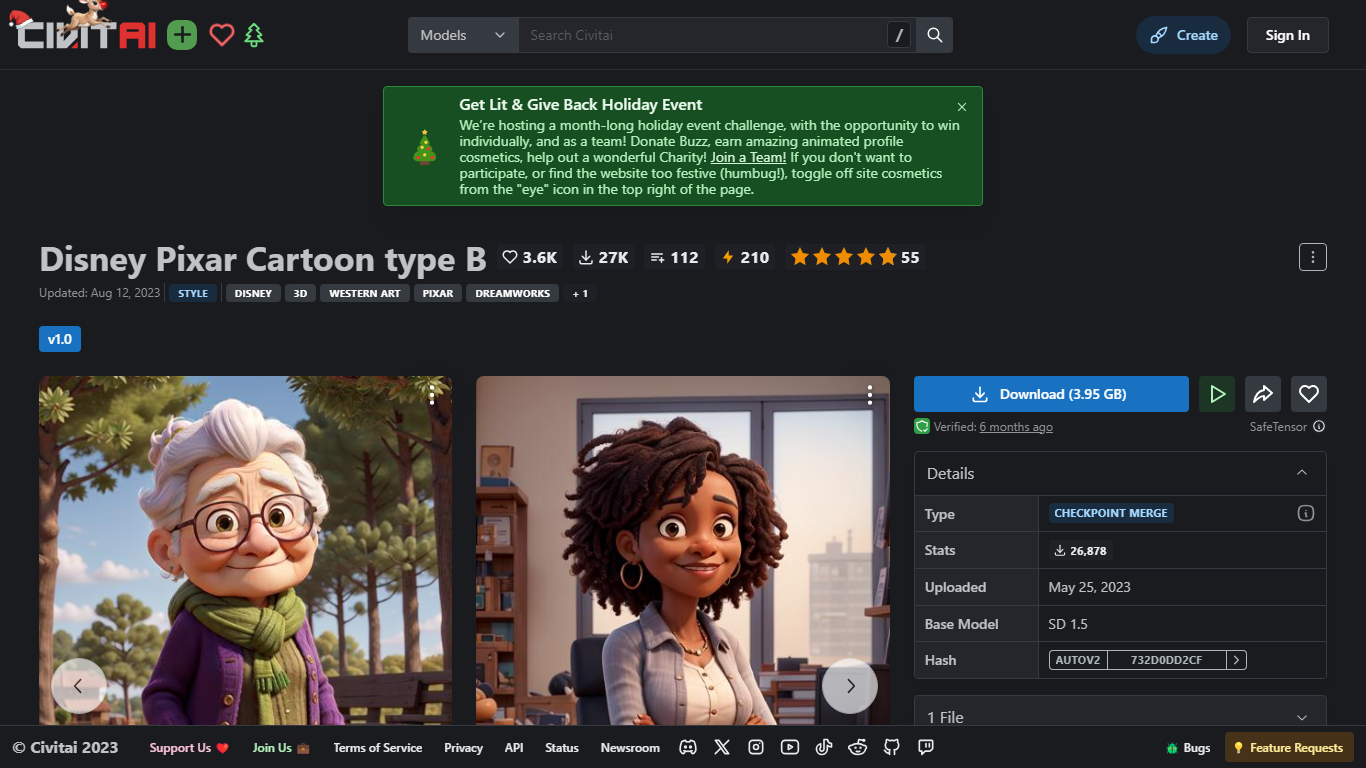Click the info icon in Type row
This screenshot has width=1366, height=768.
click(x=1305, y=513)
